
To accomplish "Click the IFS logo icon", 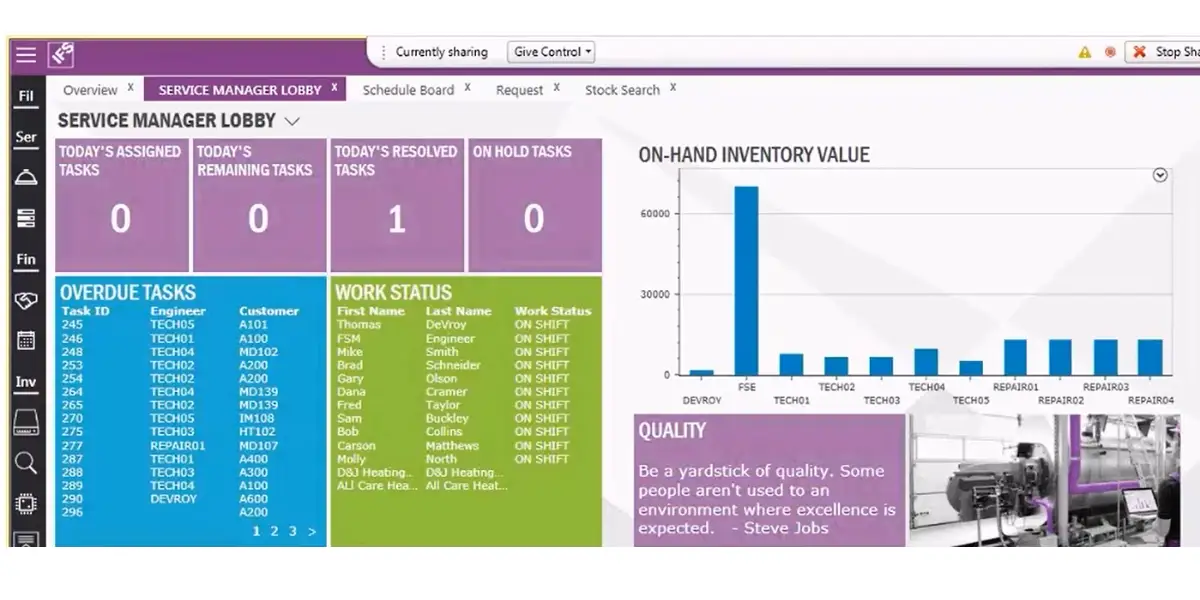I will [63, 55].
